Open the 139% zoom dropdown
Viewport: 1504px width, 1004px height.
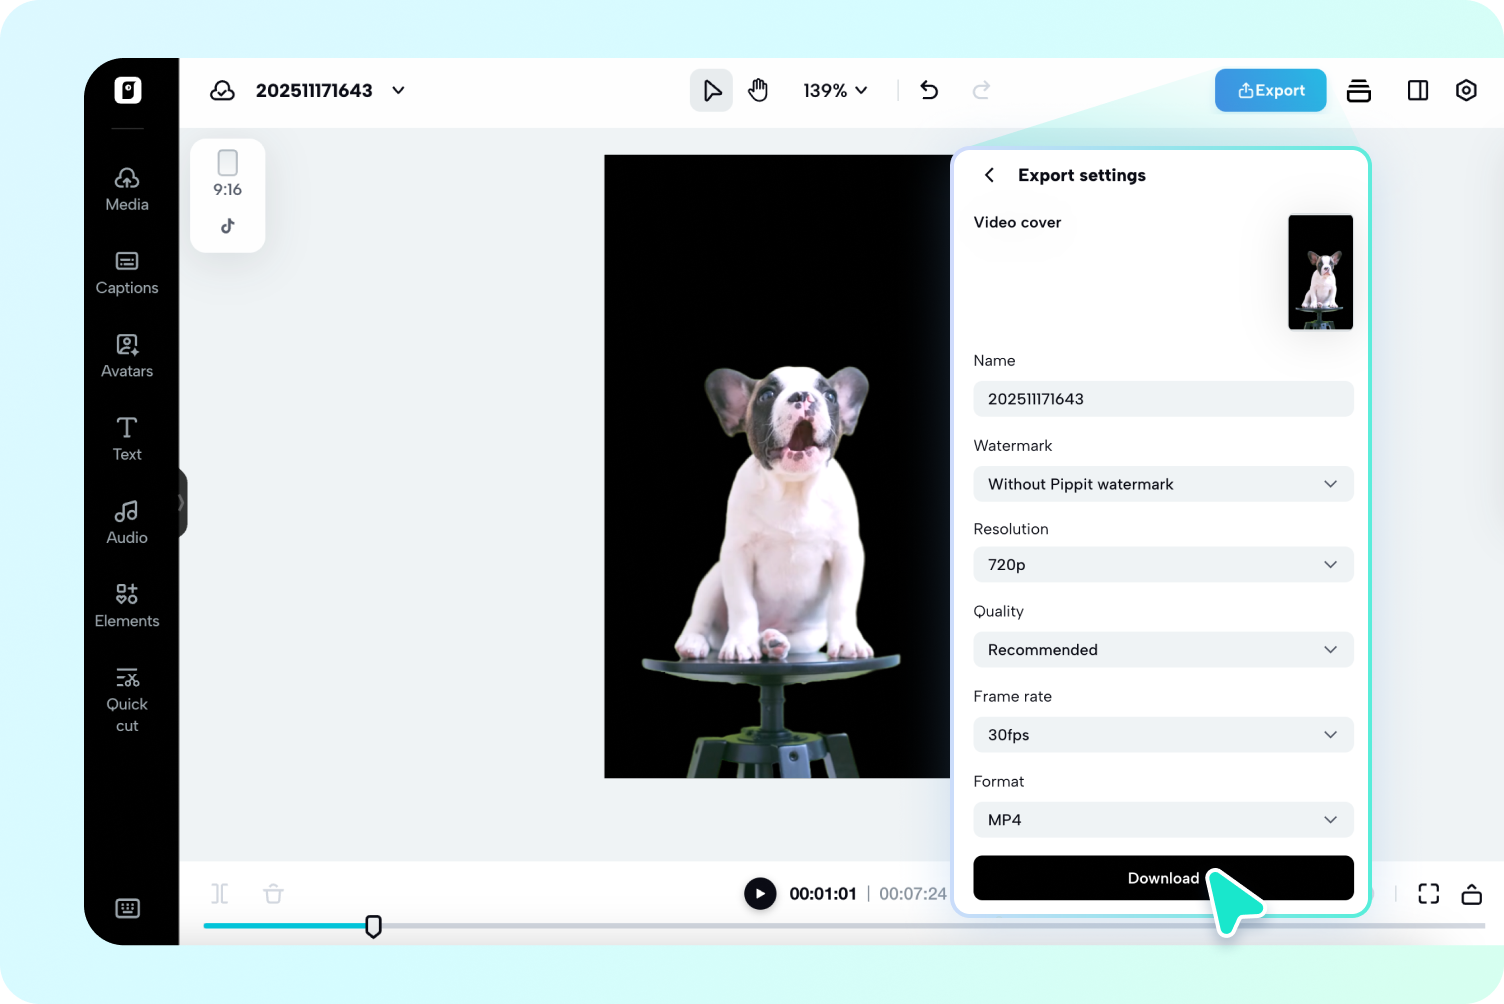pos(835,90)
